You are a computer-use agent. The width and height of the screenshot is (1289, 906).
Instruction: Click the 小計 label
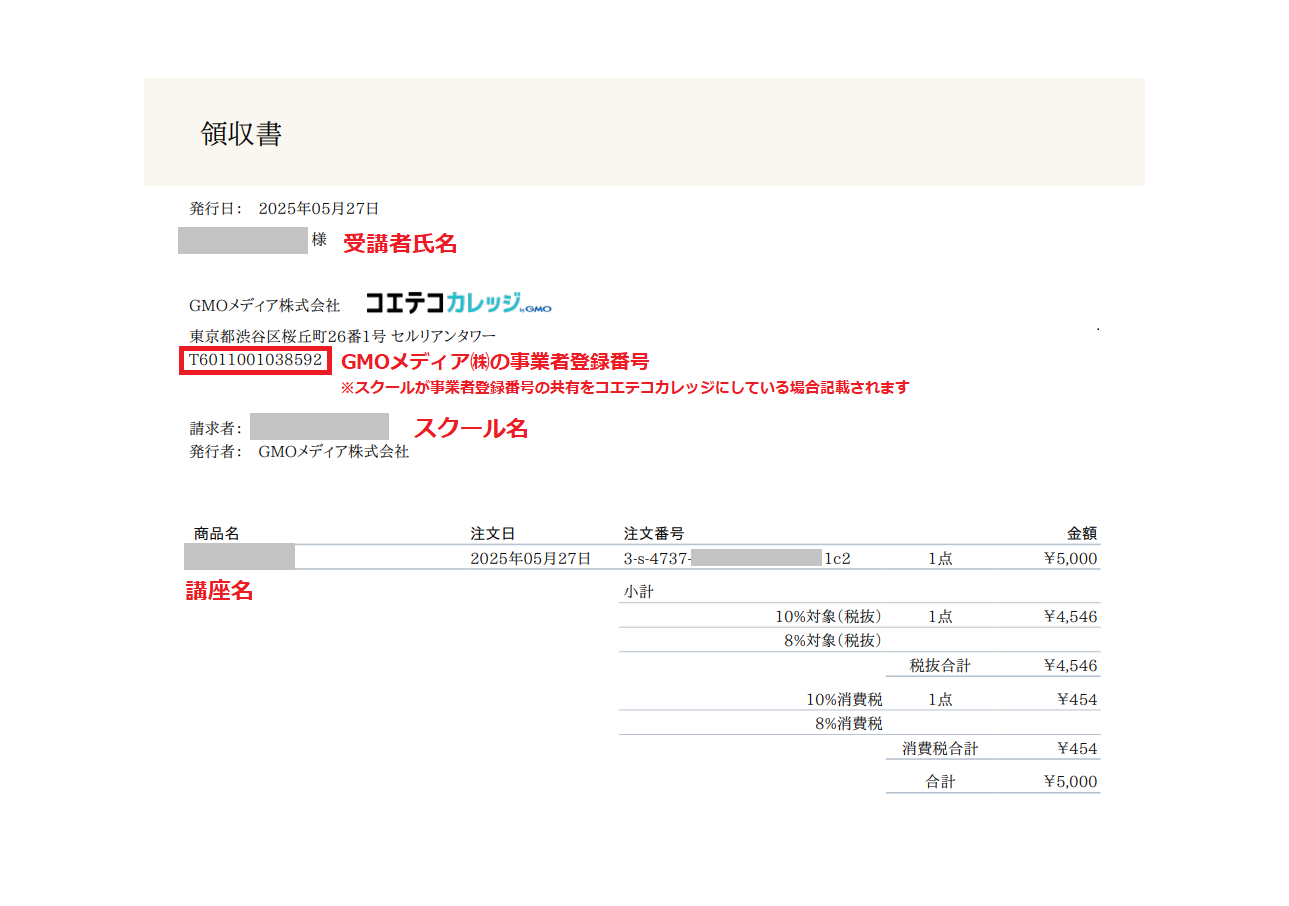click(639, 591)
